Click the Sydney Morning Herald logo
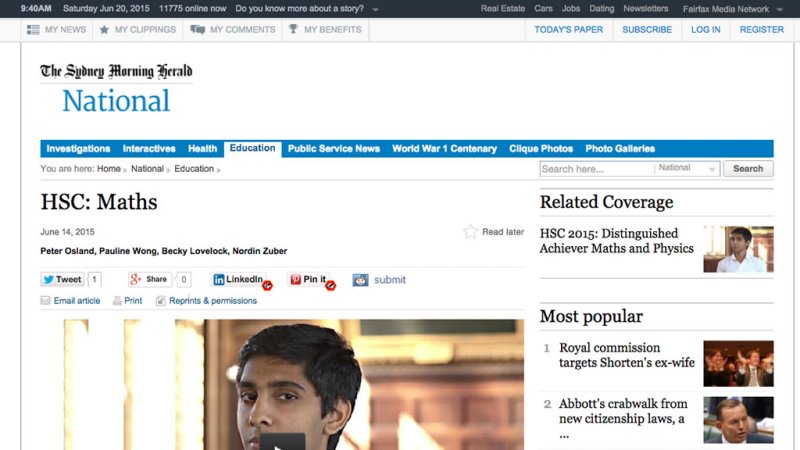Image resolution: width=800 pixels, height=450 pixels. coord(116,71)
